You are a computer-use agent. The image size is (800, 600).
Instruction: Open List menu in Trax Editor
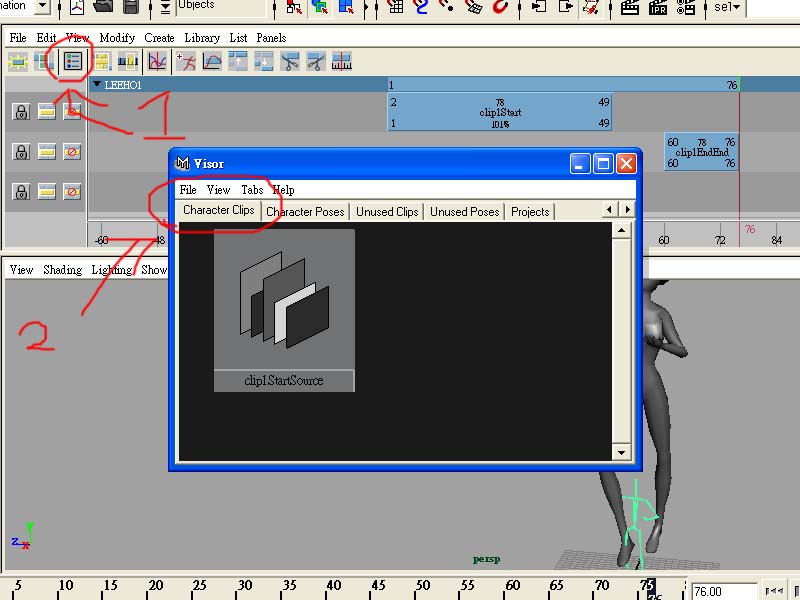coord(238,38)
